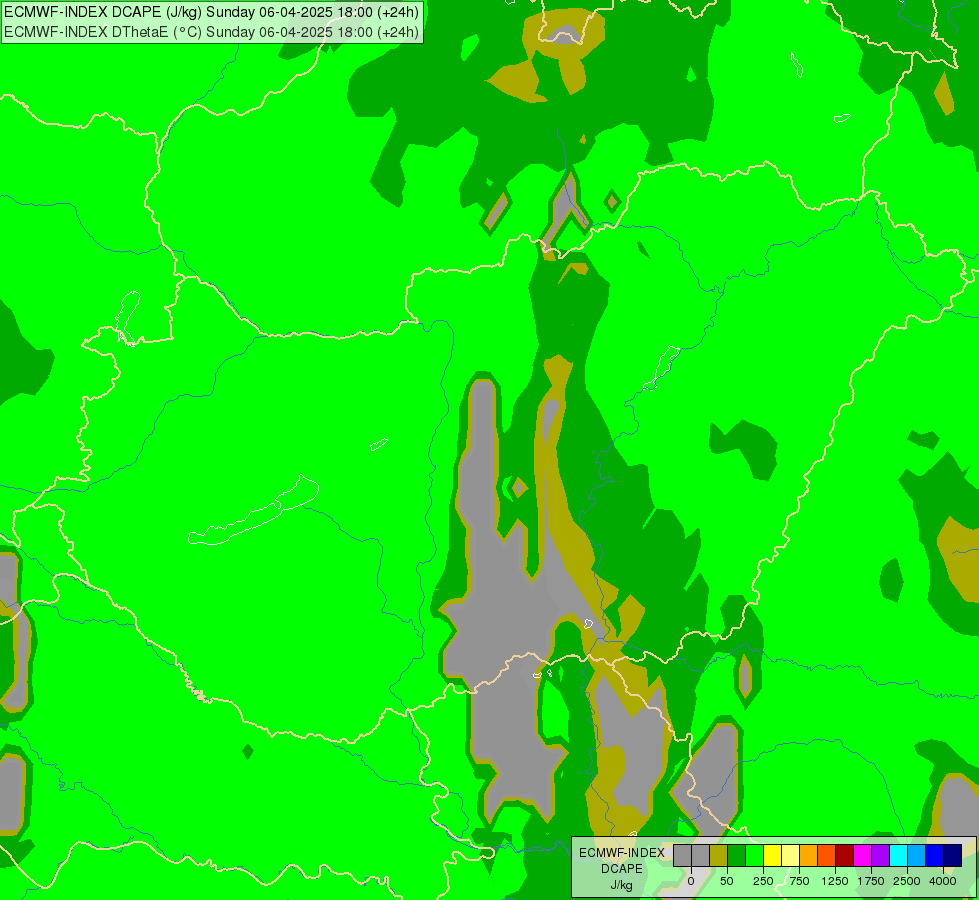This screenshot has width=979, height=900.
Task: Click the bright green legend swatch
Action: 754,856
